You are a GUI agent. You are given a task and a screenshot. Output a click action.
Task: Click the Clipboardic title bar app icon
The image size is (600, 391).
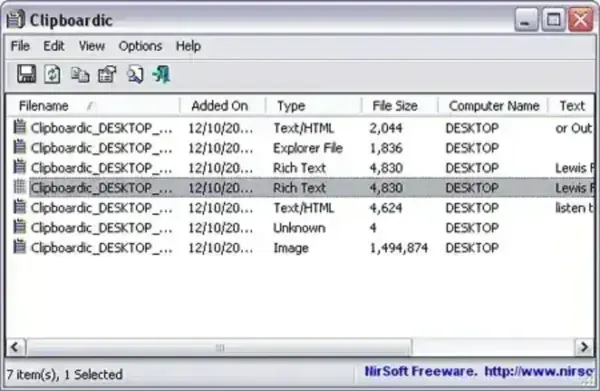(15, 19)
